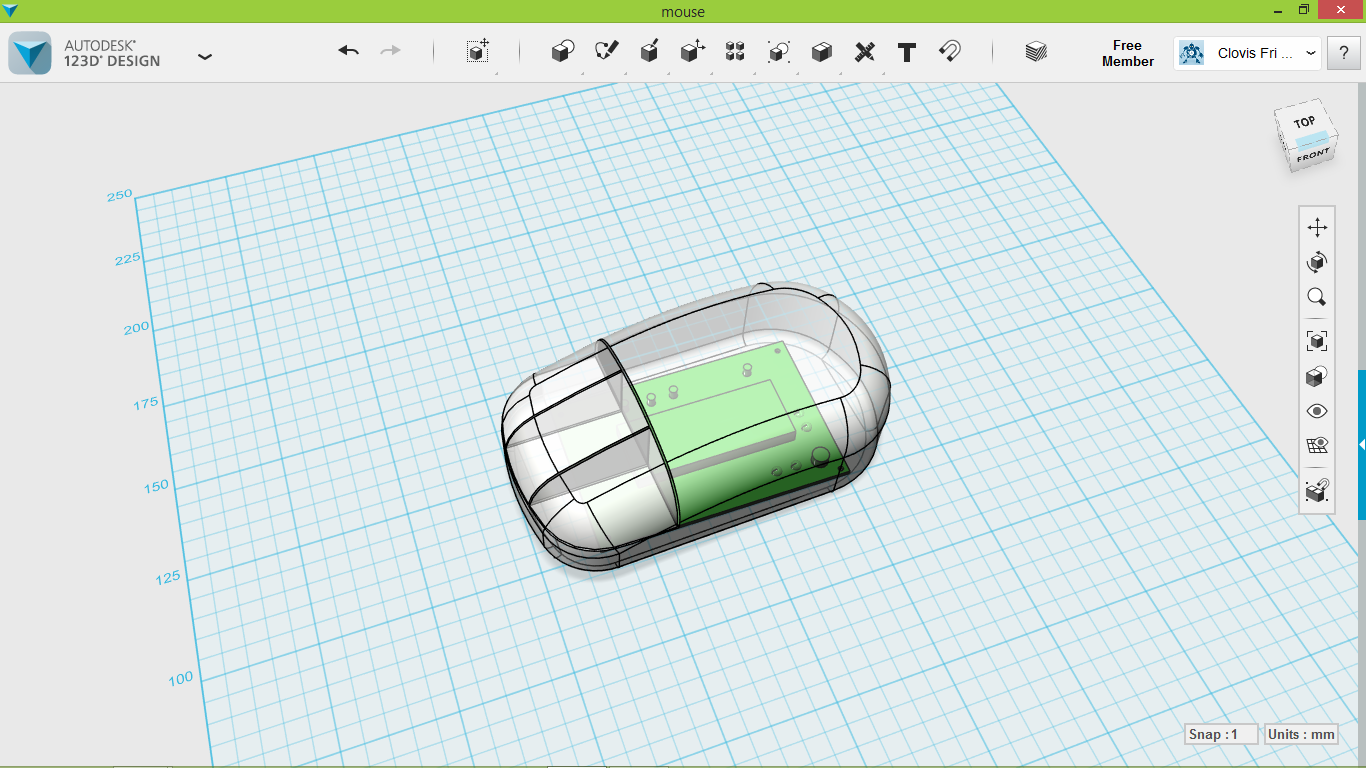Open the Pattern tool menu
This screenshot has height=768, width=1366.
pos(735,52)
